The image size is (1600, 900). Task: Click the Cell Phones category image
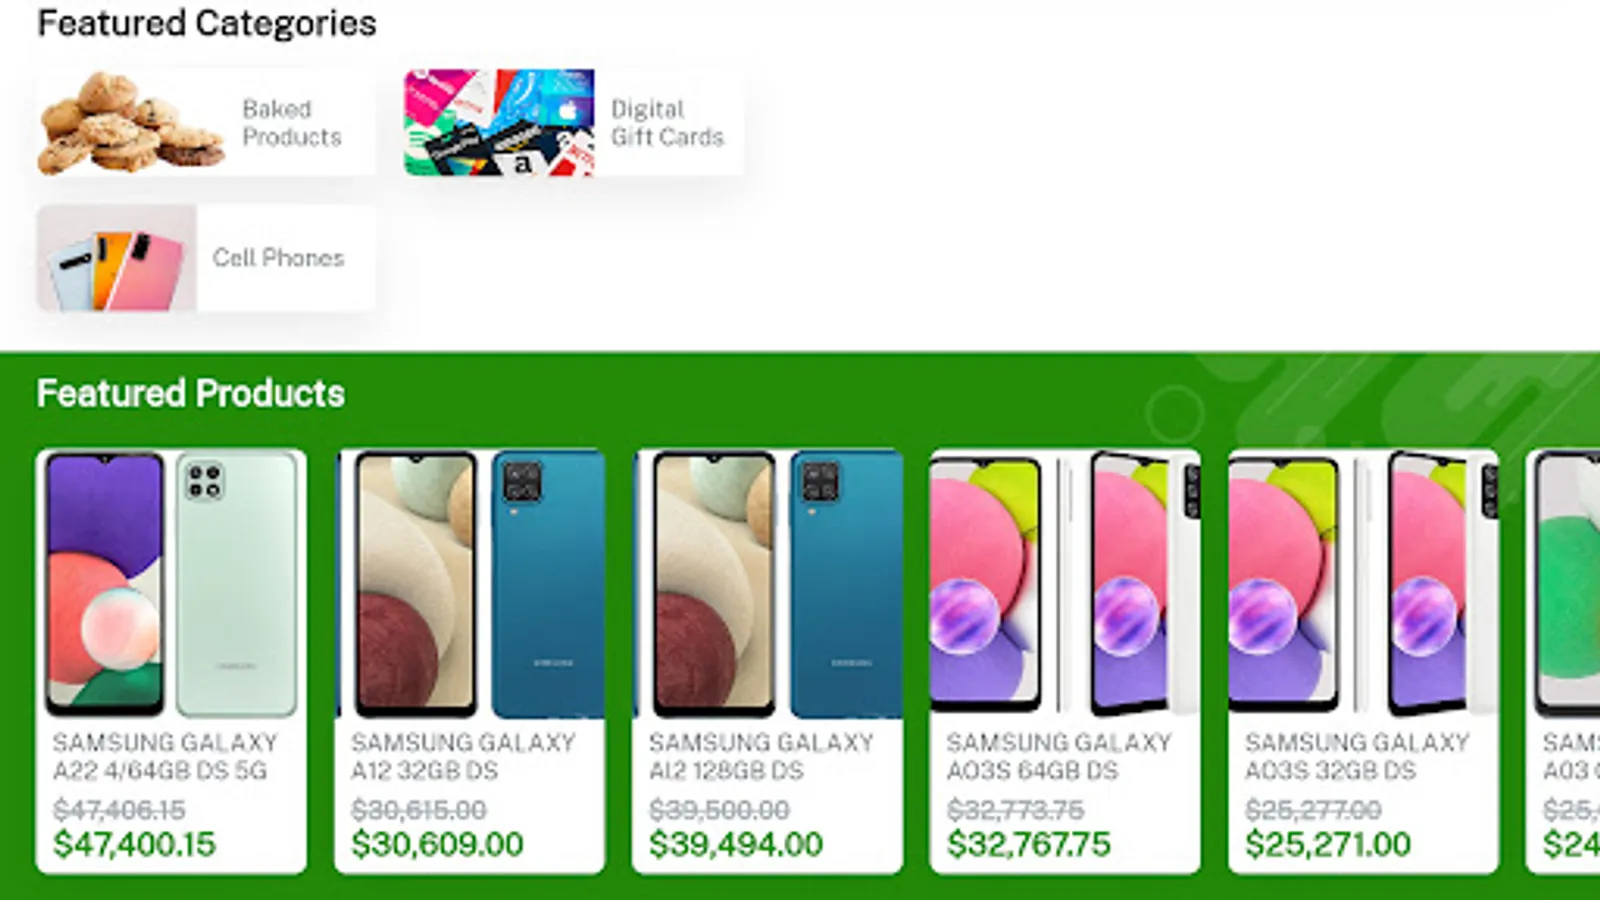point(117,258)
